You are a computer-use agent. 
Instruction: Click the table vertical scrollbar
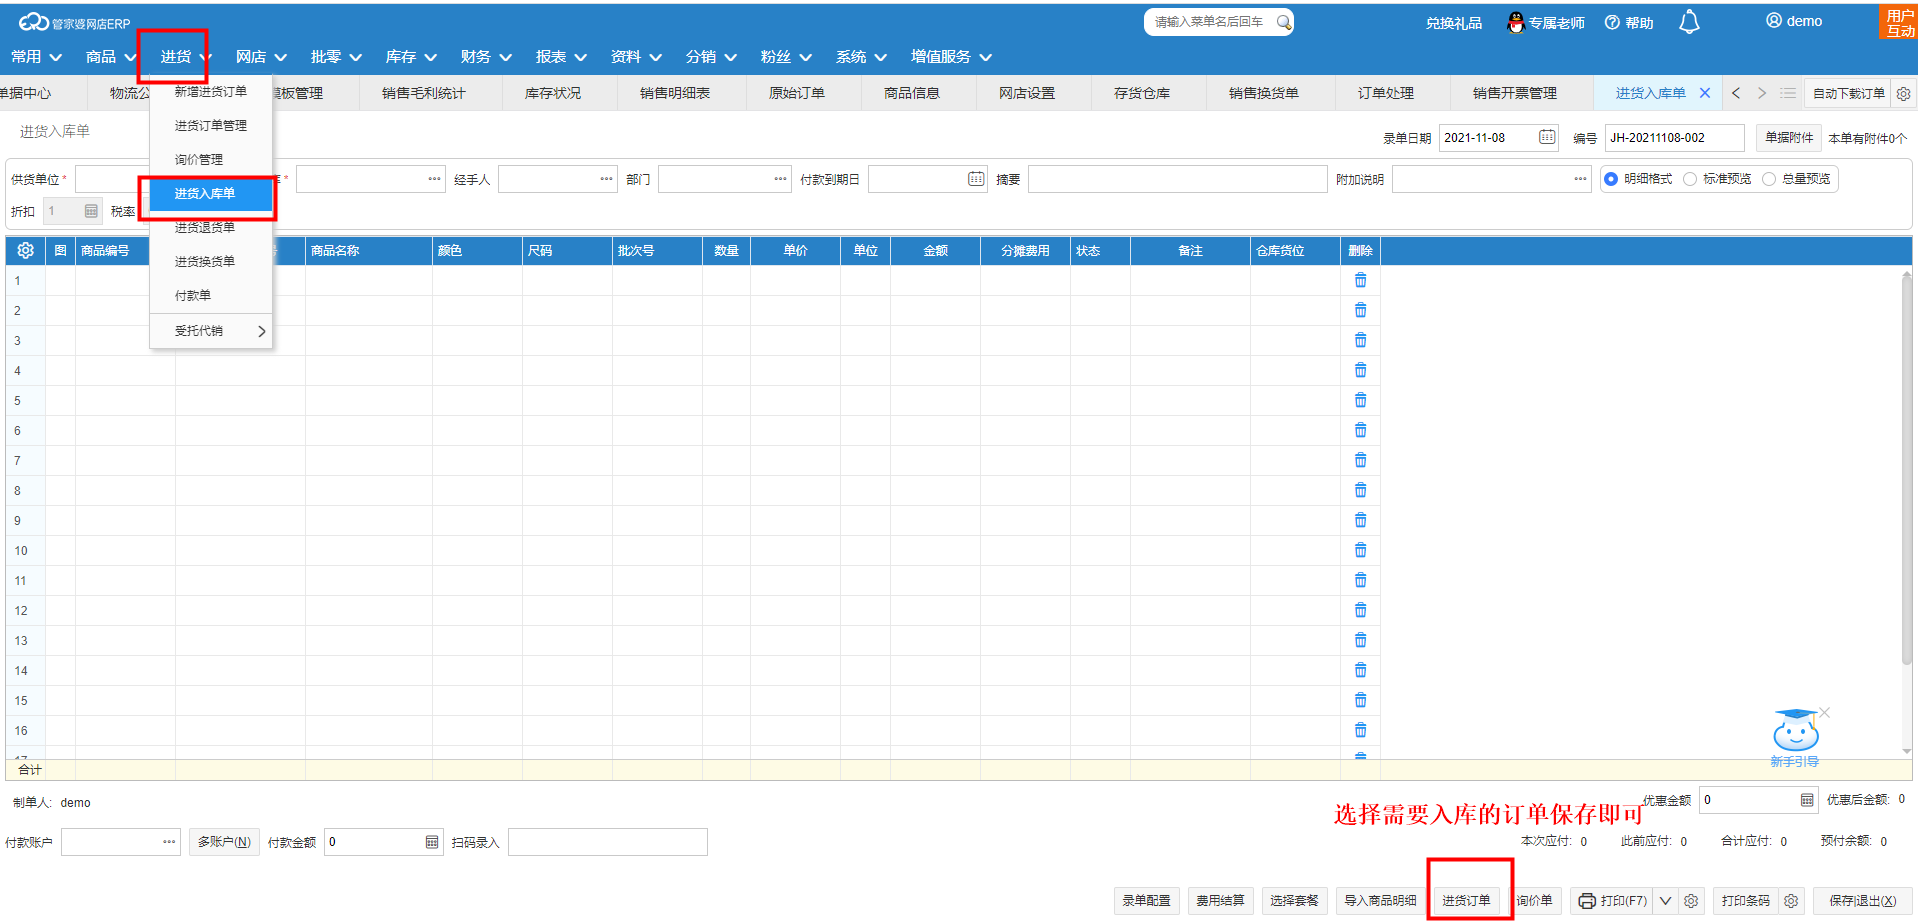(x=1906, y=470)
